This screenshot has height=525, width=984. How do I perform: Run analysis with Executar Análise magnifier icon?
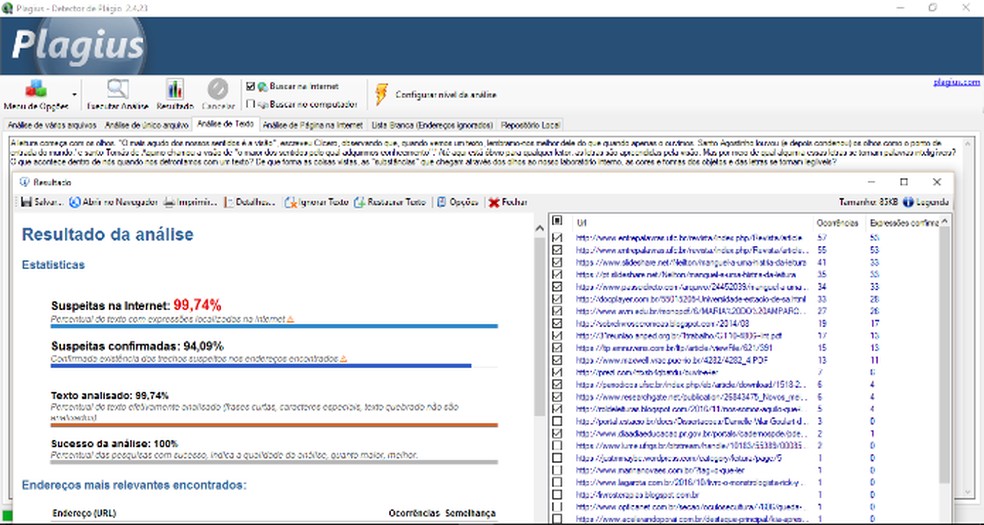click(117, 89)
